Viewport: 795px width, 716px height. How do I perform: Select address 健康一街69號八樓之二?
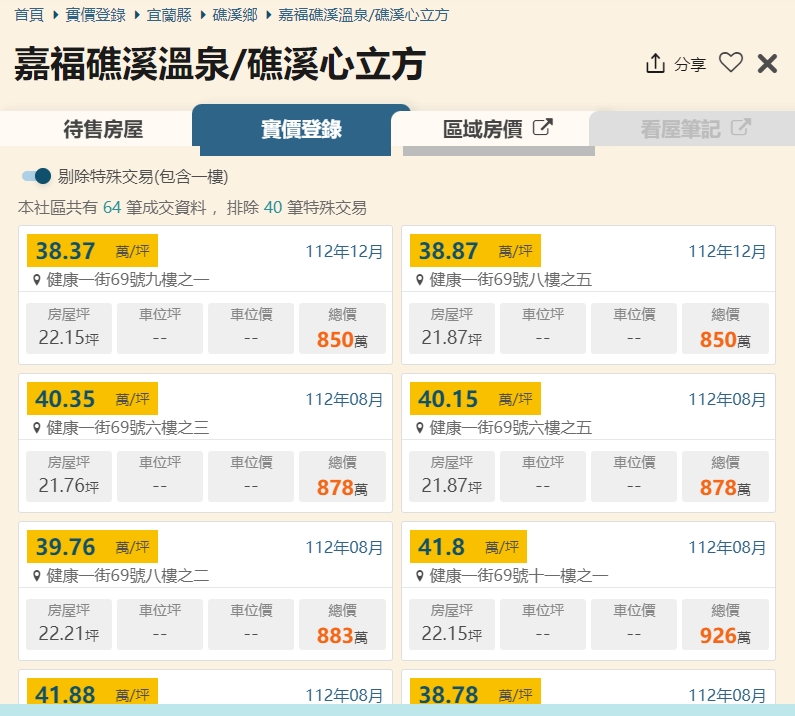[x=128, y=576]
